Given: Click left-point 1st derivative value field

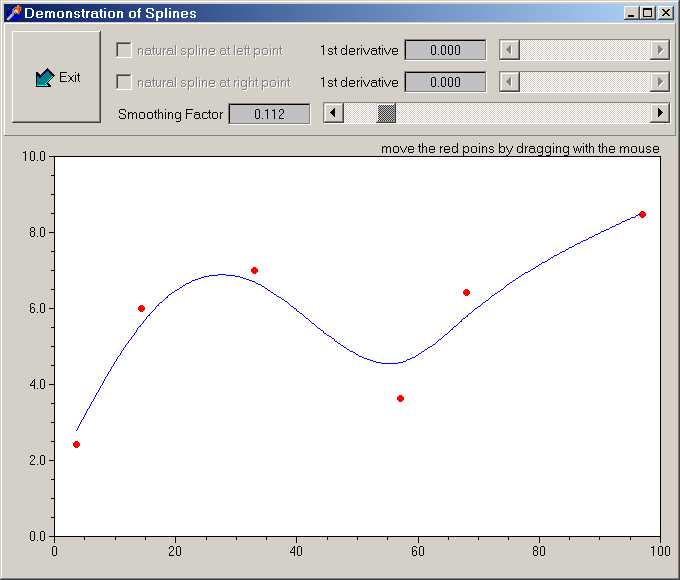Looking at the screenshot, I should [445, 50].
